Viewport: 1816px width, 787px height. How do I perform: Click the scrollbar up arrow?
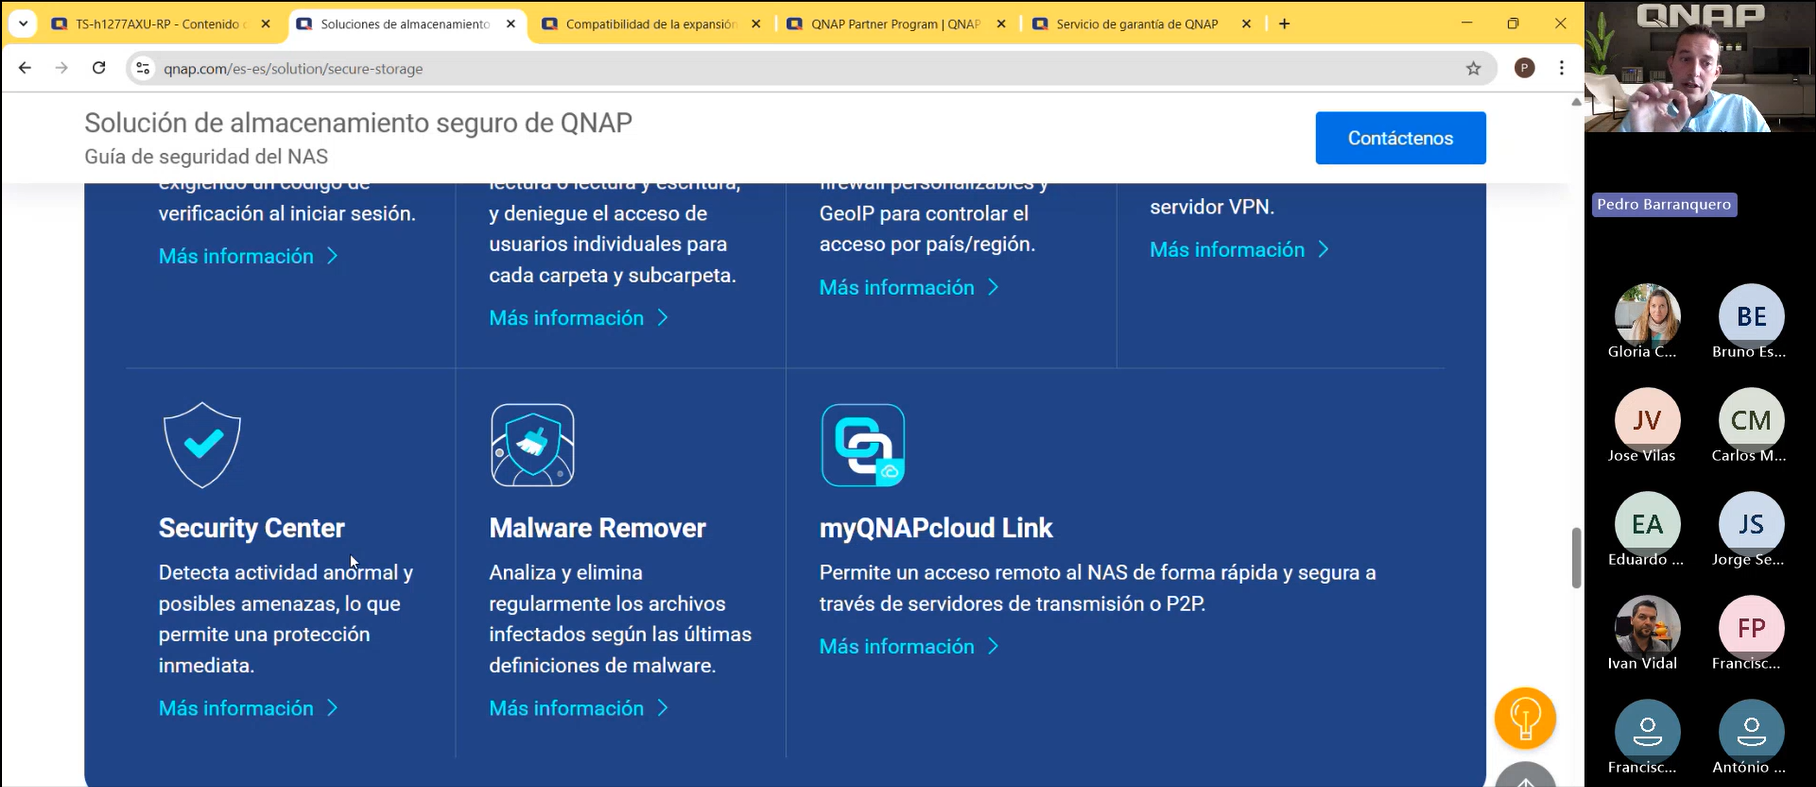(x=1576, y=101)
